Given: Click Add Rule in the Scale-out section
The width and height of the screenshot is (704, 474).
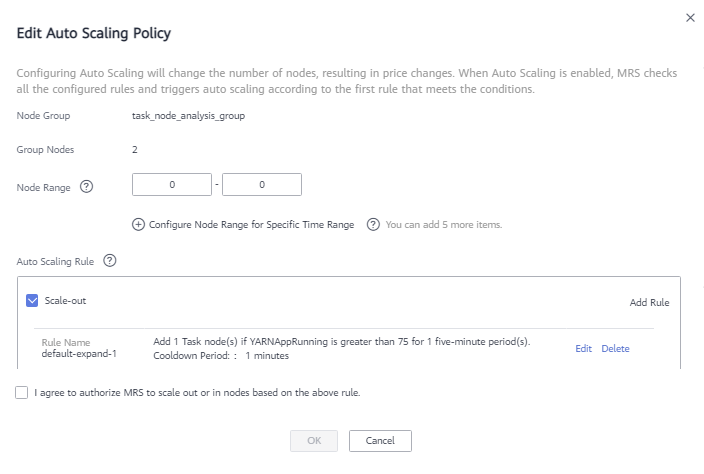Looking at the screenshot, I should pyautogui.click(x=649, y=303).
